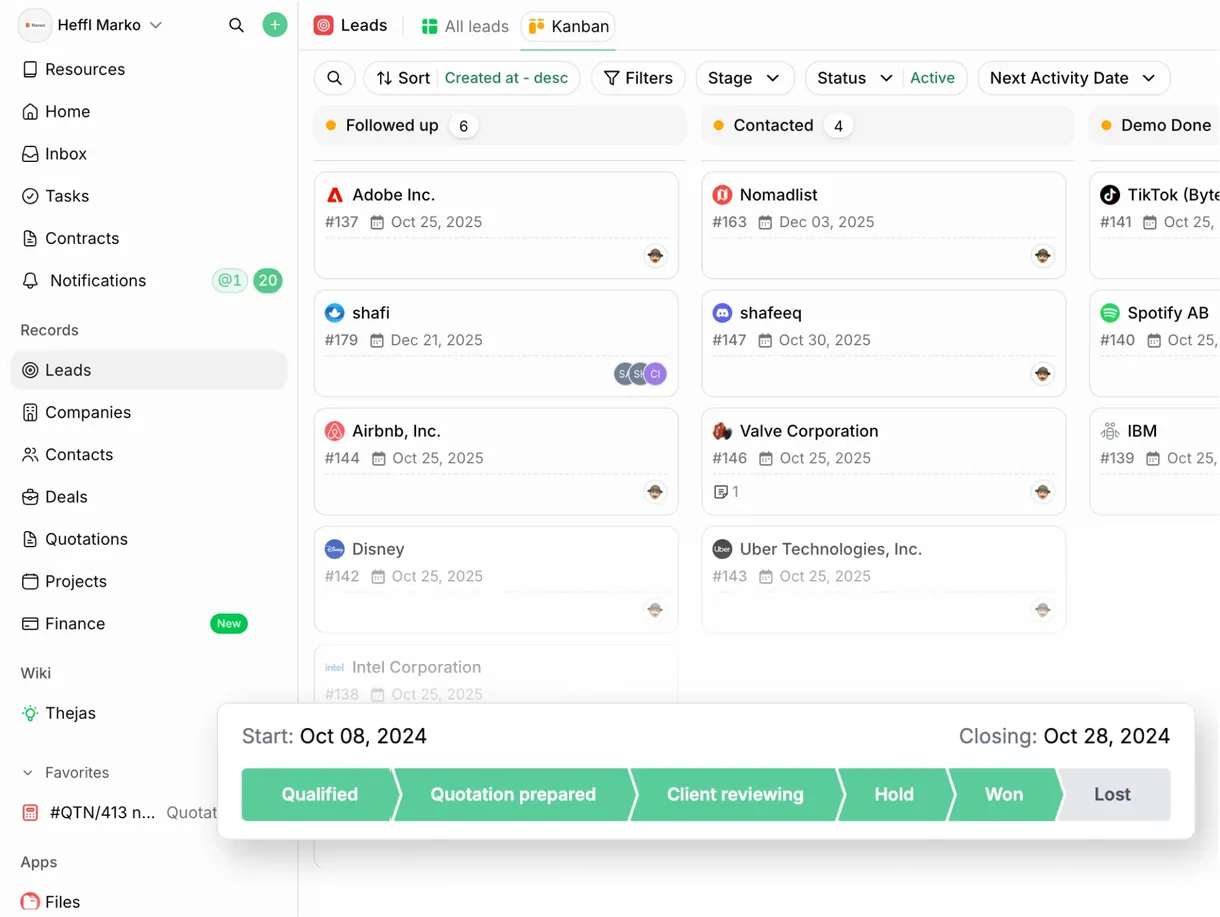Switch to All leads tab
The width and height of the screenshot is (1220, 917).
[x=465, y=26]
